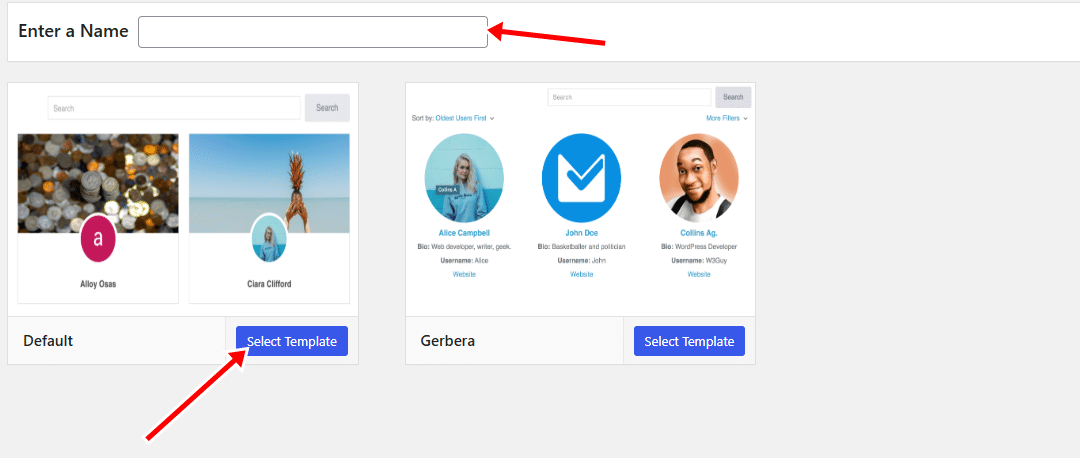Click Alloy Osas letter avatar icon

pyautogui.click(x=98, y=239)
